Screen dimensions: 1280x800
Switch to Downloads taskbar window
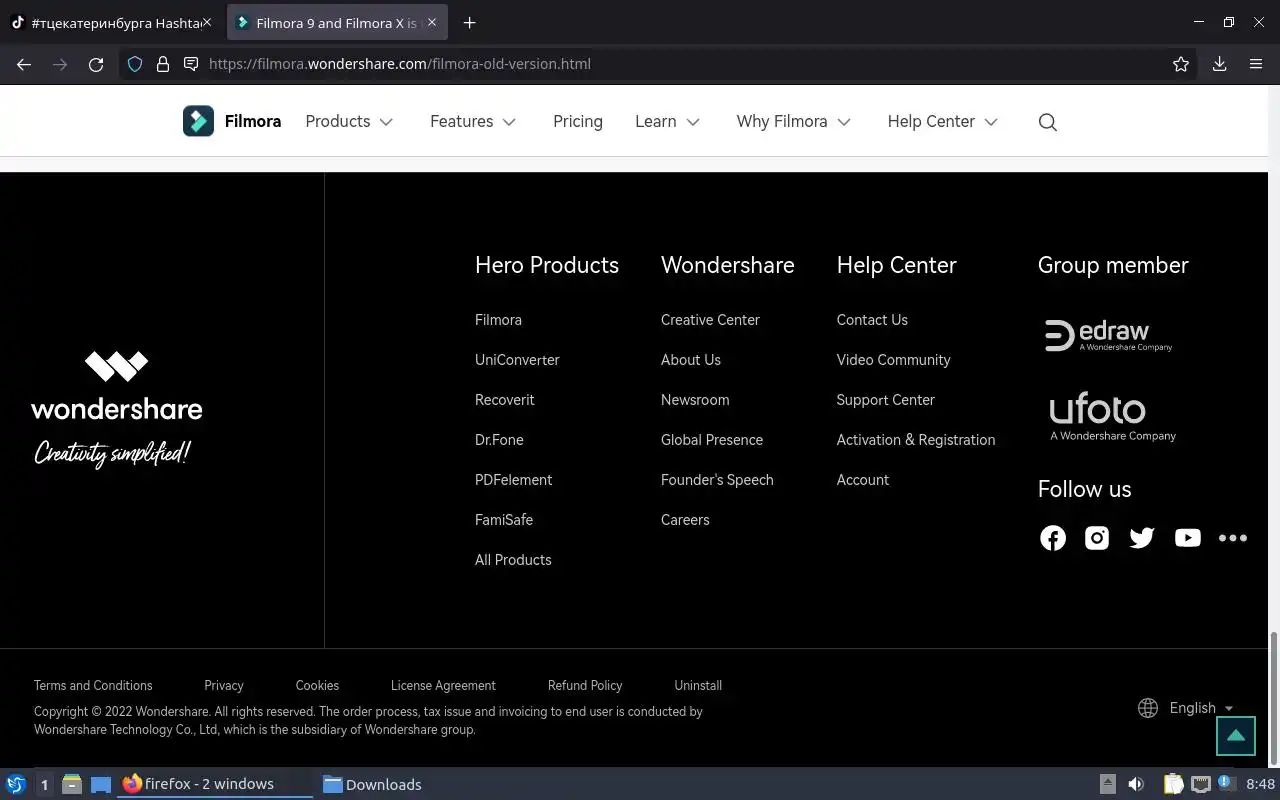click(x=372, y=784)
